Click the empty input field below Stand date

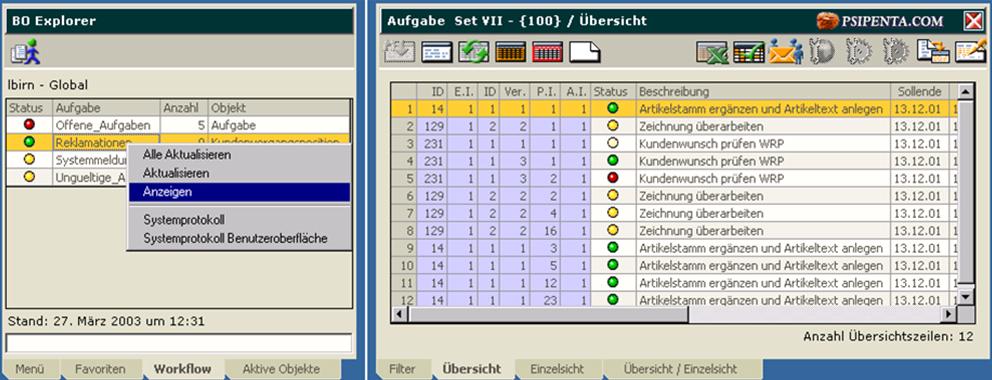click(178, 343)
